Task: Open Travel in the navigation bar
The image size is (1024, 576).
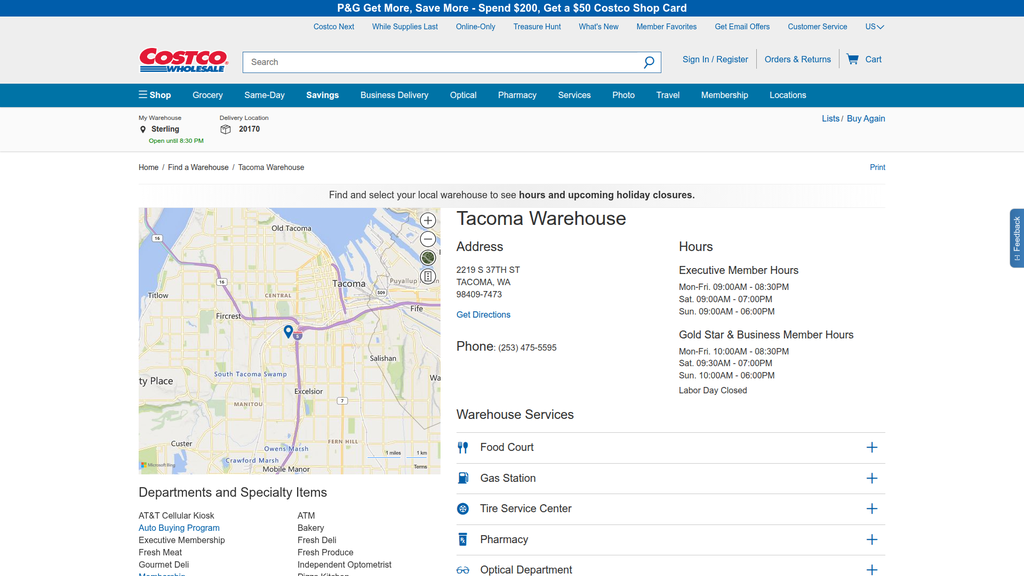Action: coord(668,95)
